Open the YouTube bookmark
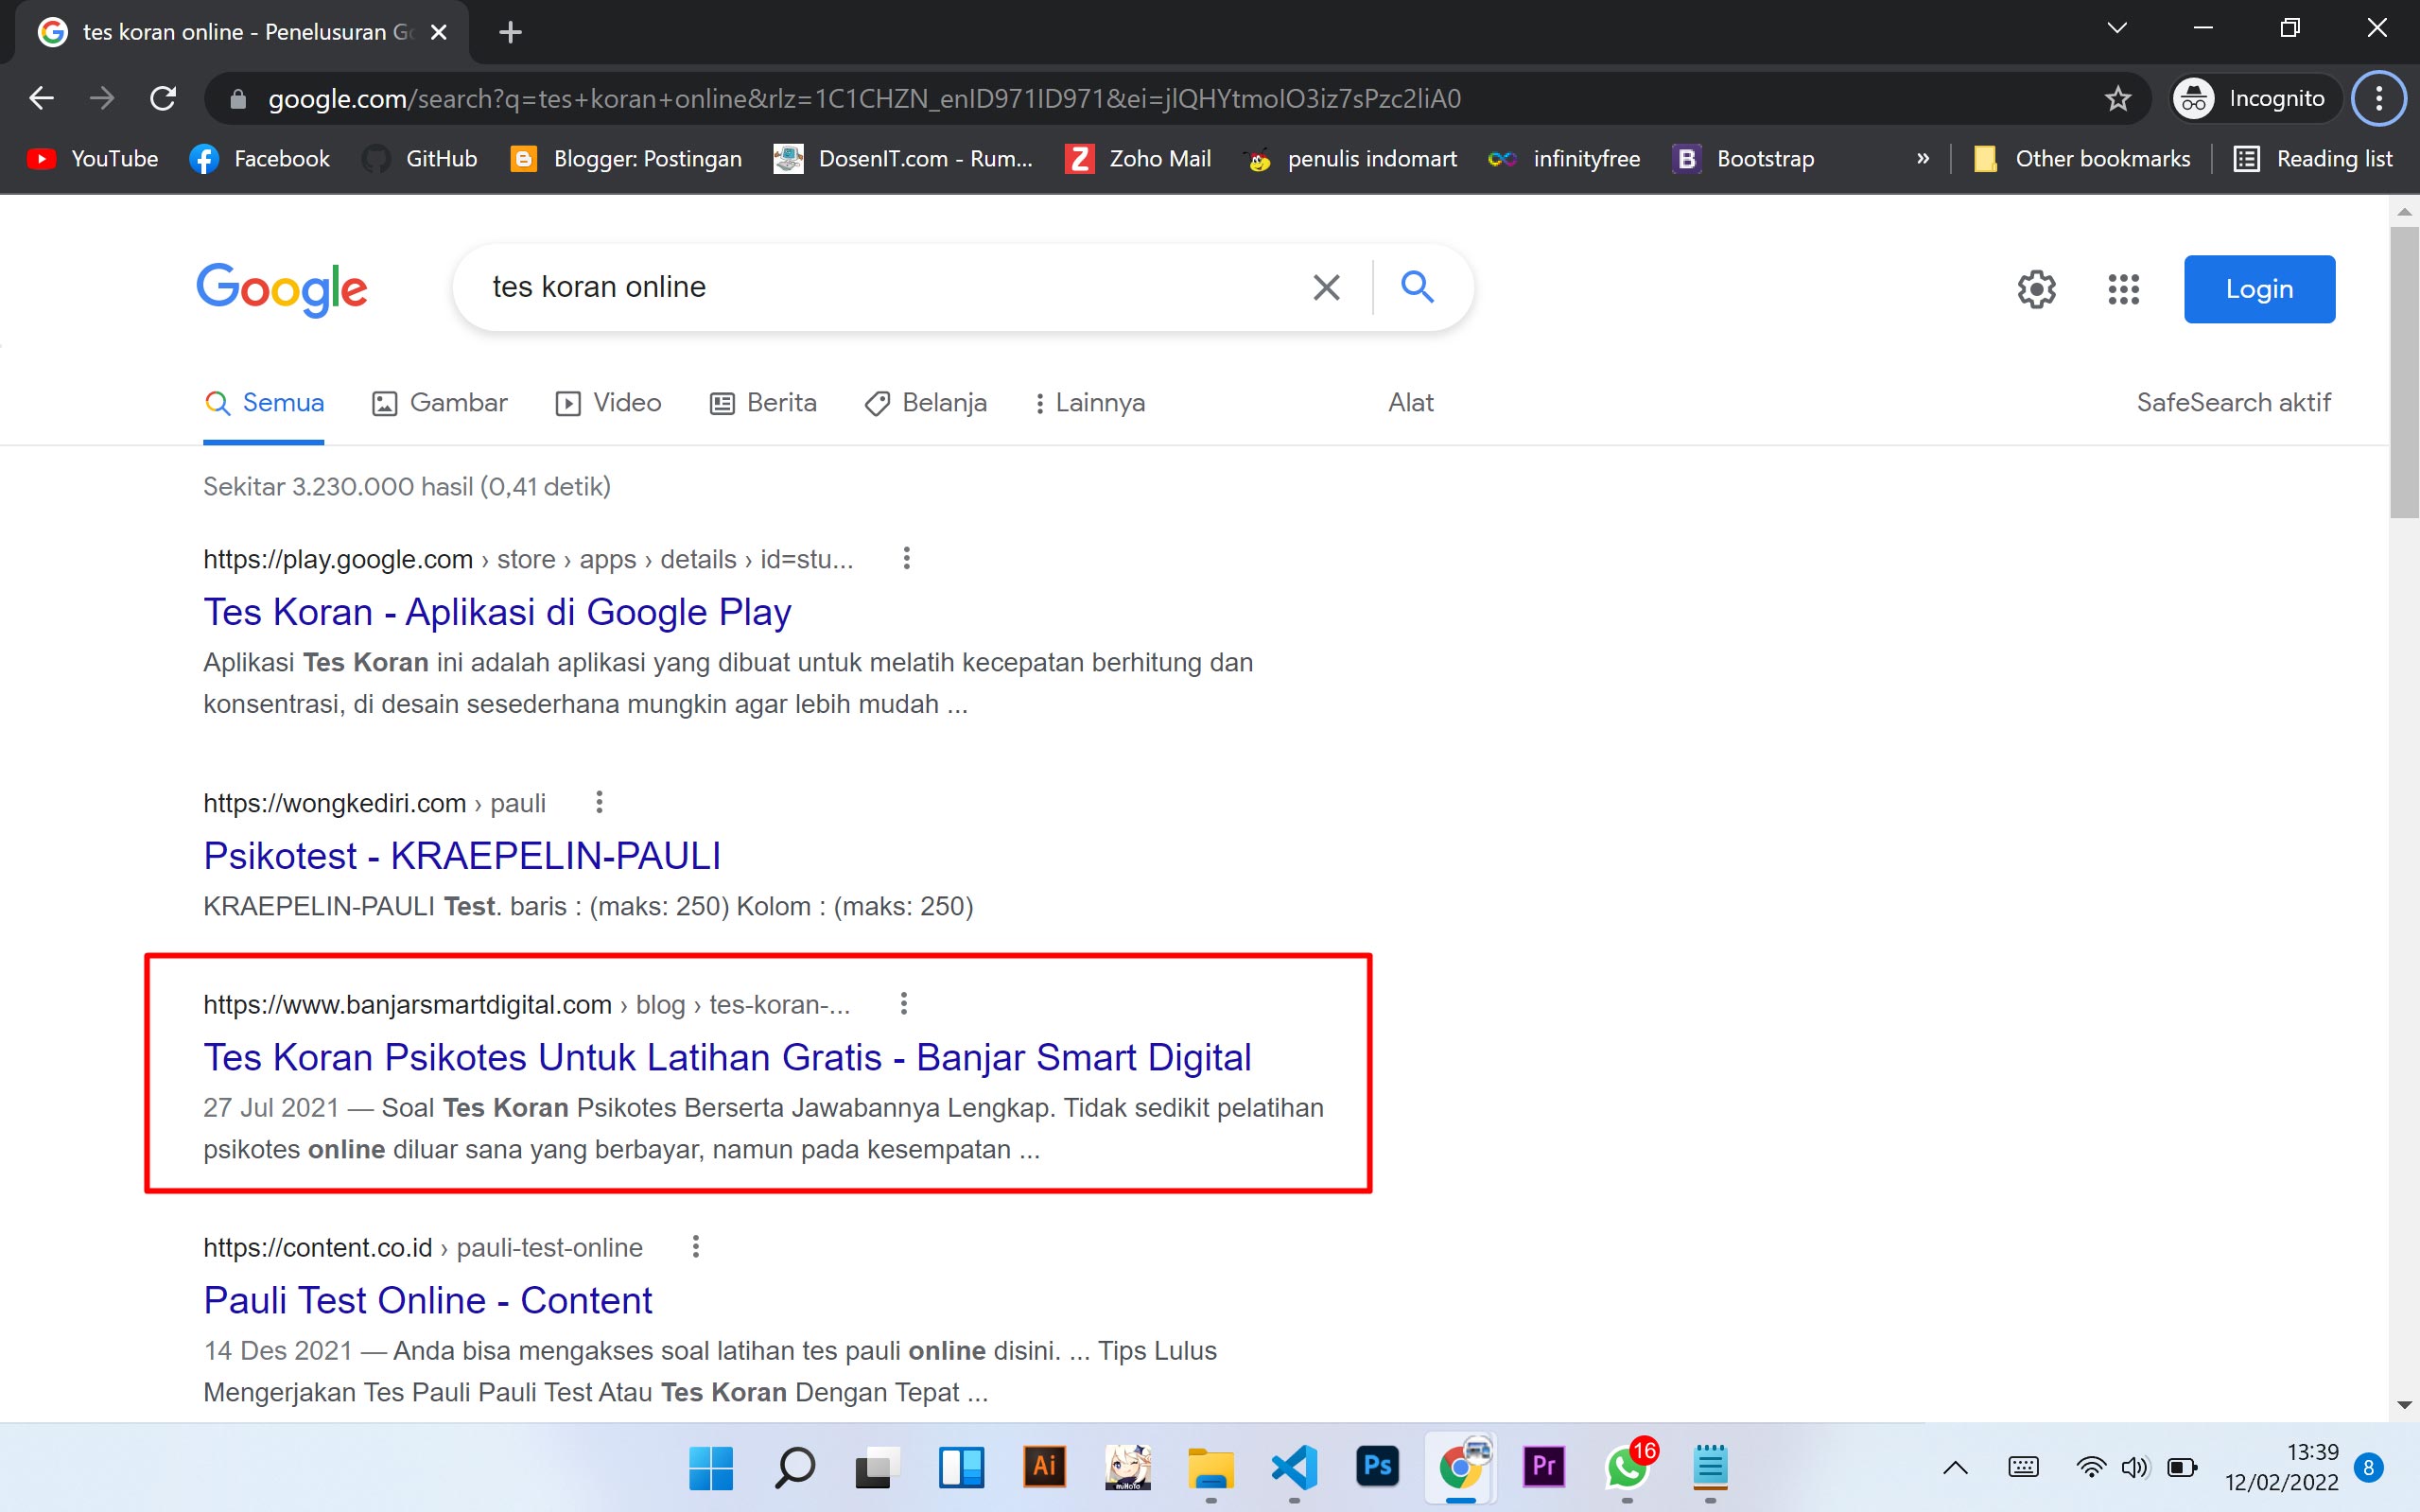The image size is (2420, 1512). point(90,158)
